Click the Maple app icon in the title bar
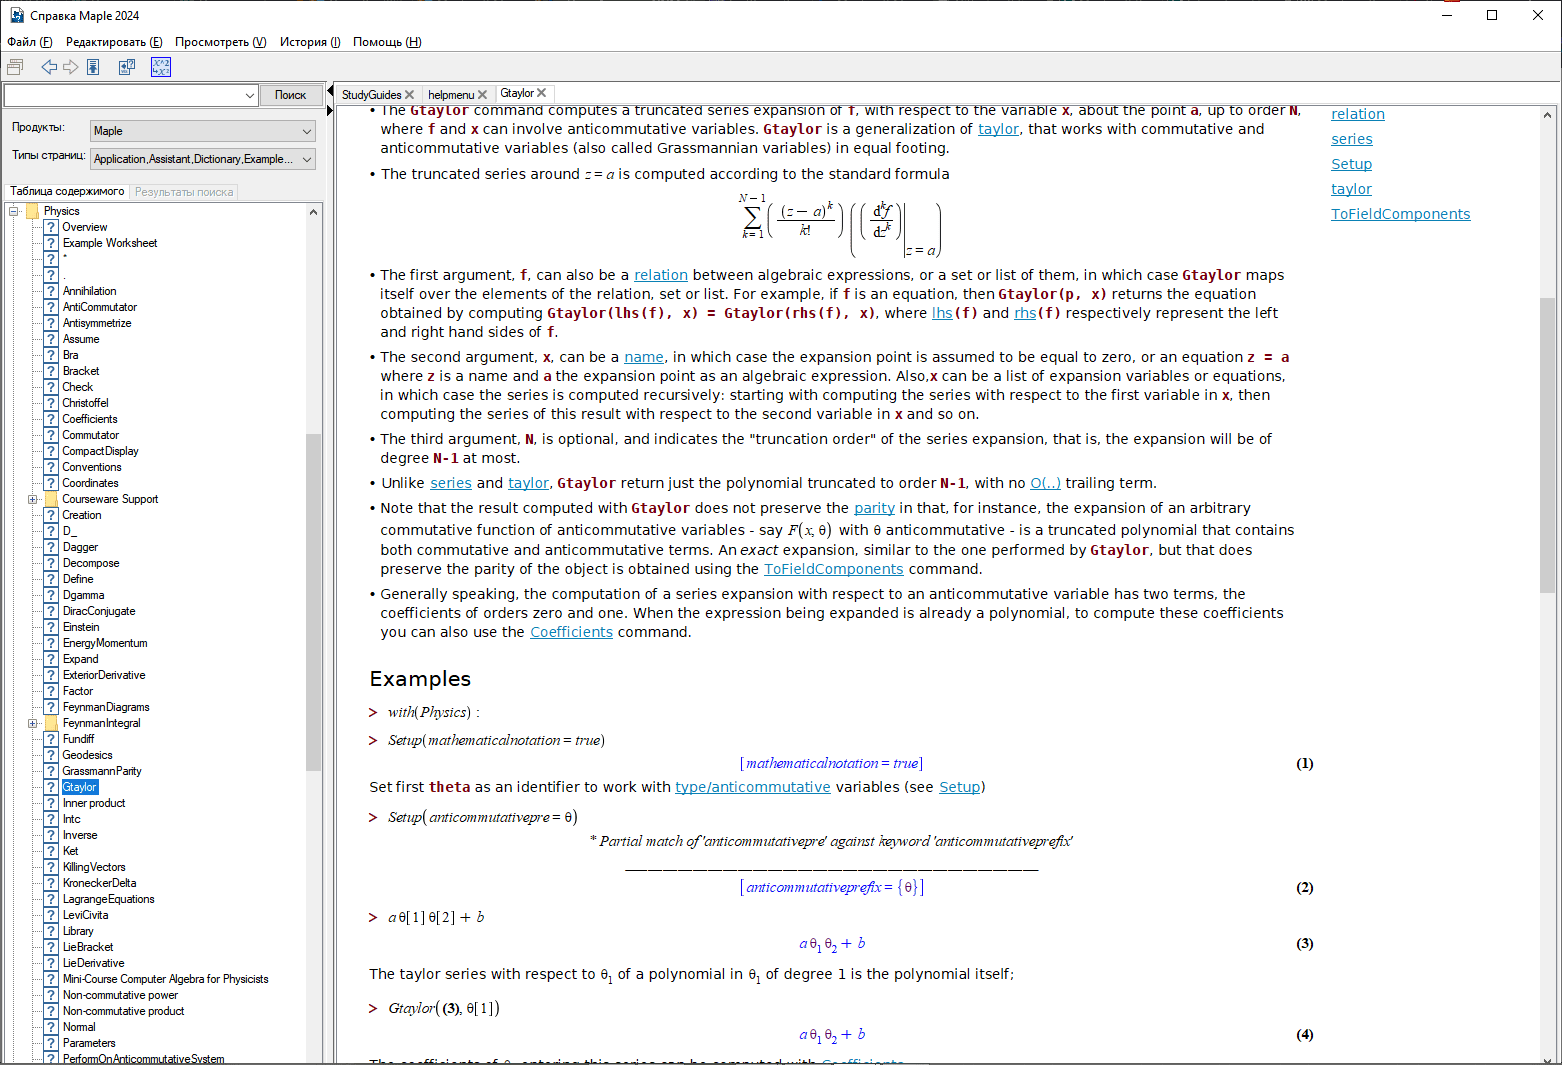Viewport: 1562px width, 1065px height. (x=17, y=15)
